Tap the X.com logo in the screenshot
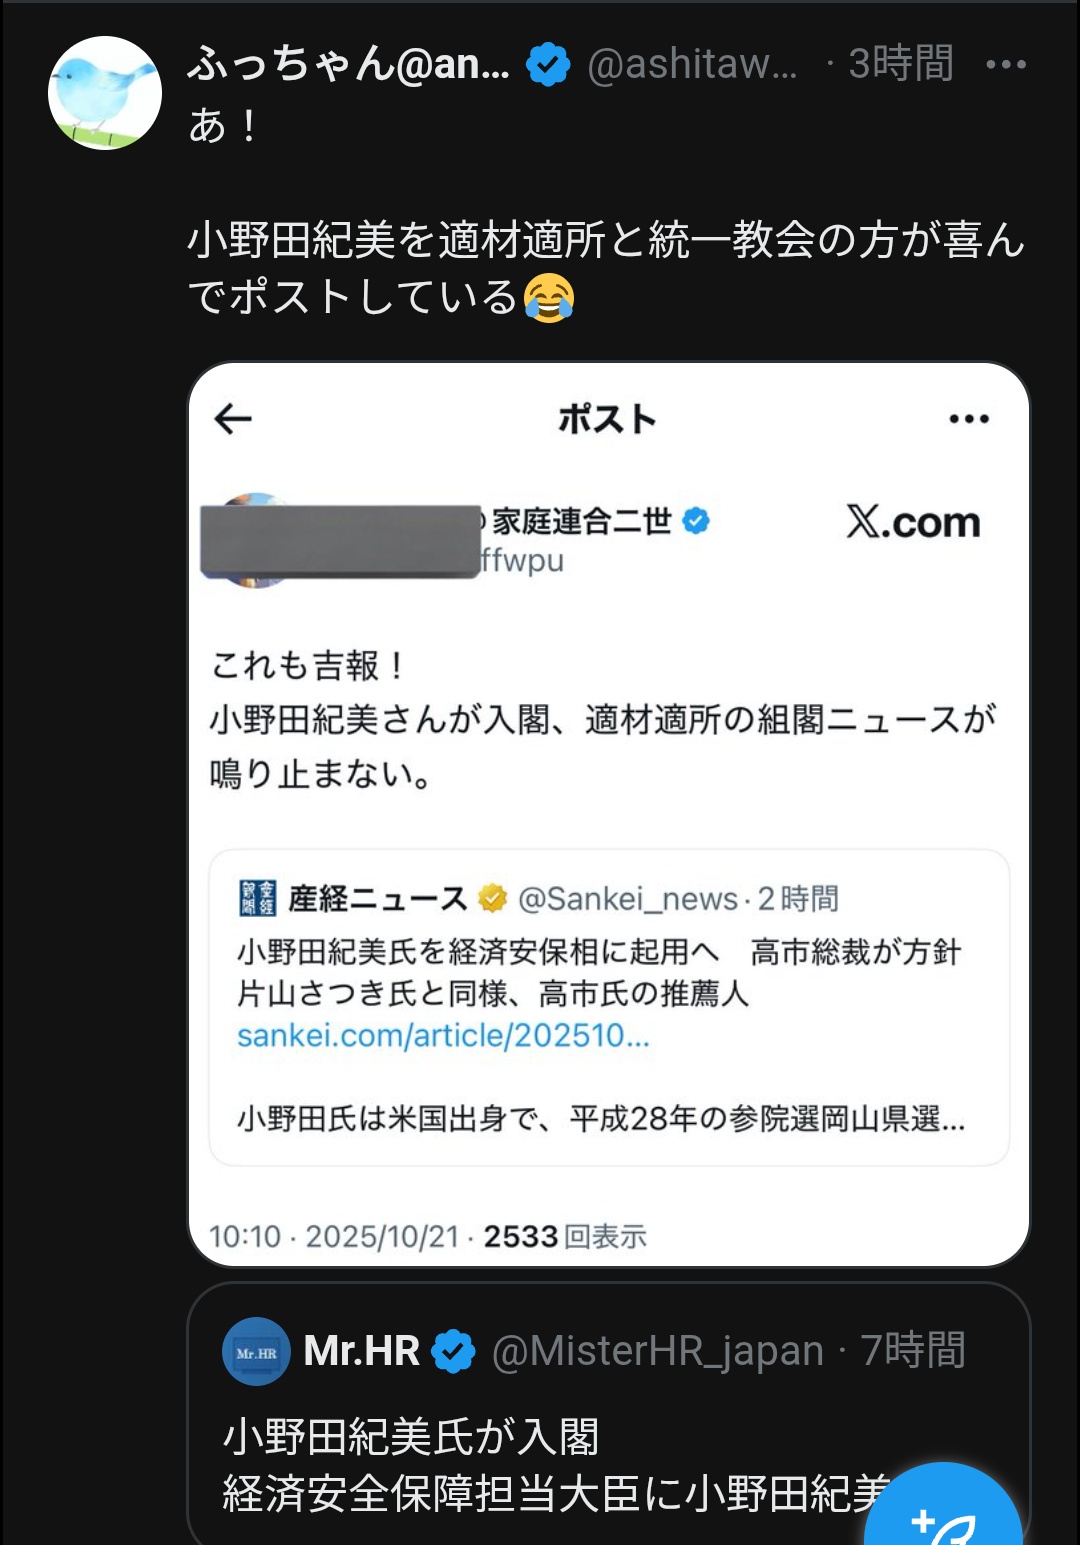 coord(913,522)
